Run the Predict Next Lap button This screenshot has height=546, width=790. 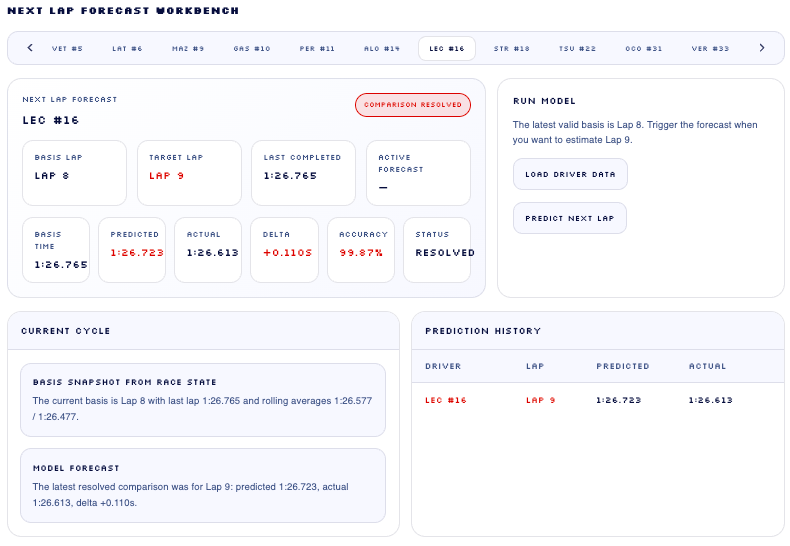click(570, 218)
